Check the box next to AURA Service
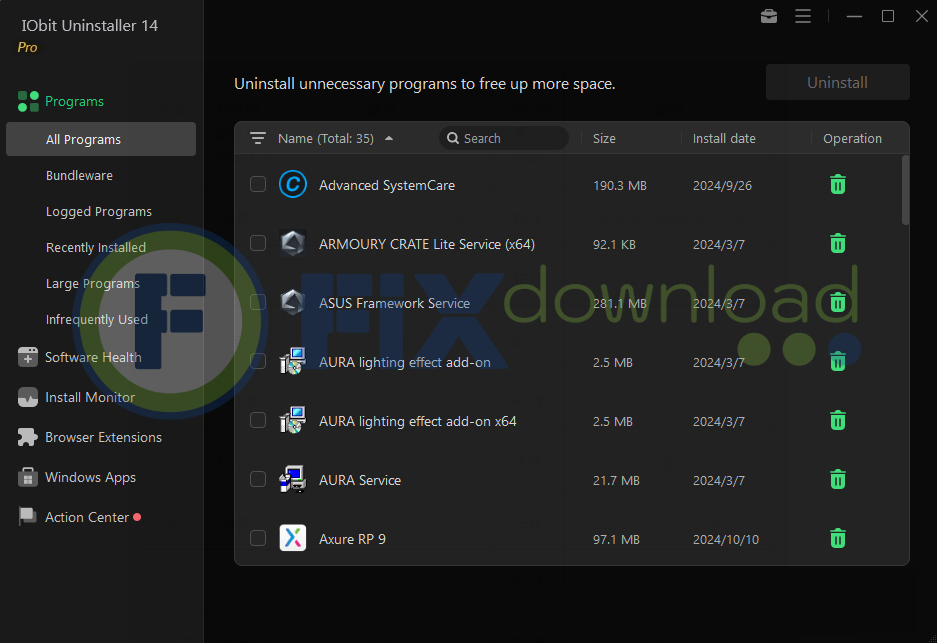937x643 pixels. click(x=258, y=480)
